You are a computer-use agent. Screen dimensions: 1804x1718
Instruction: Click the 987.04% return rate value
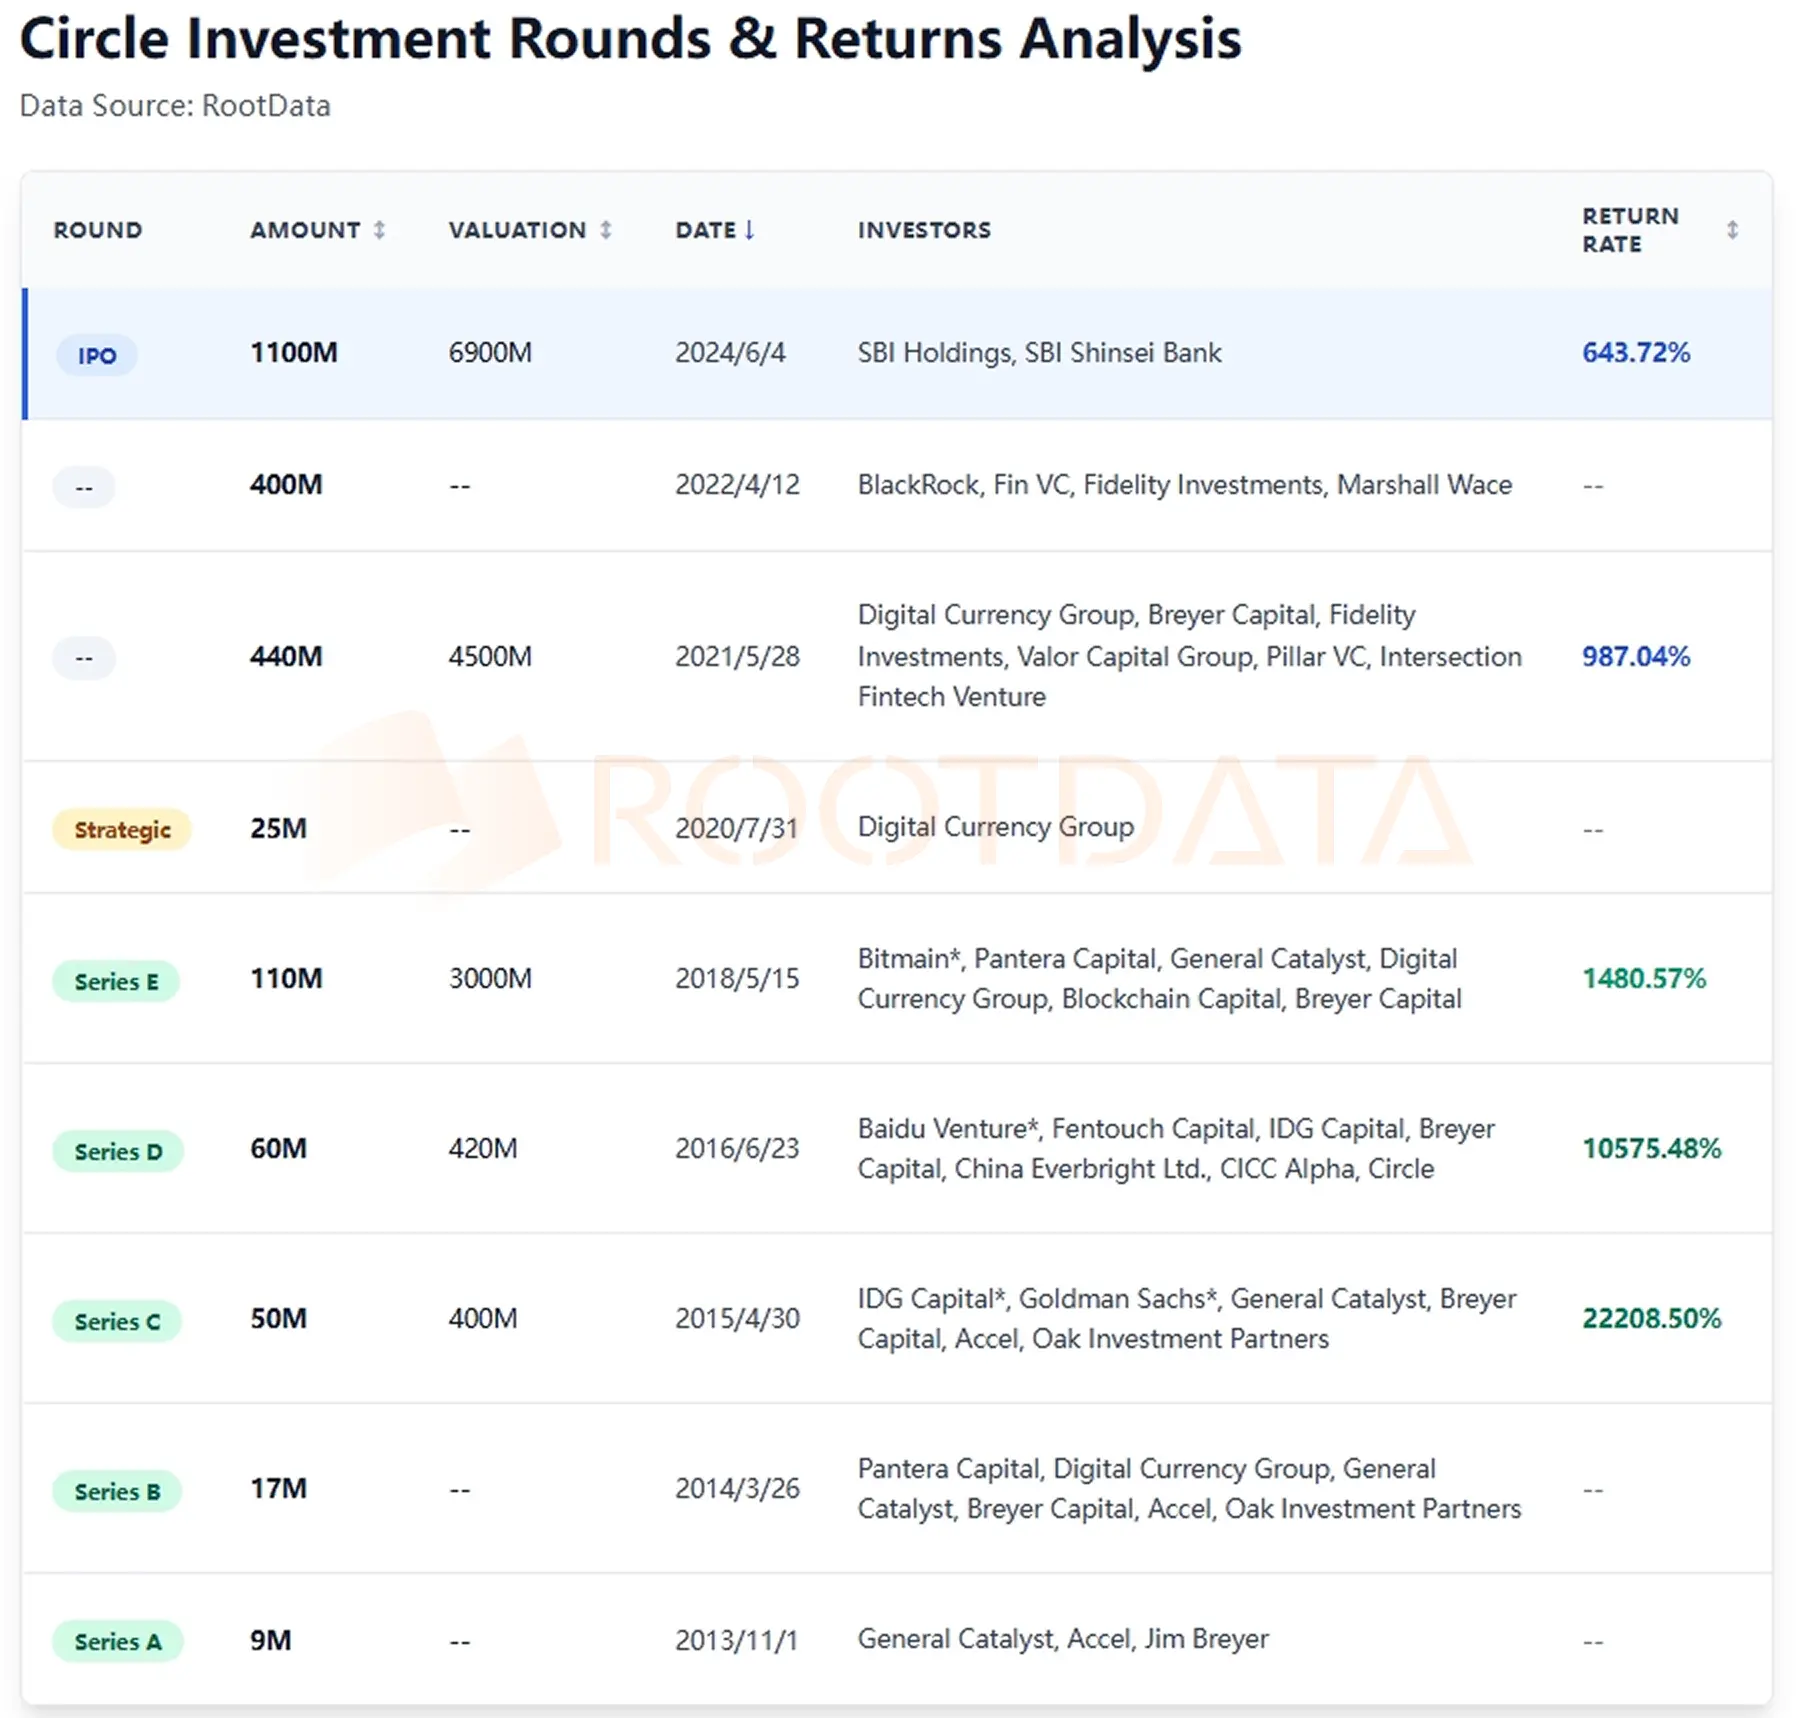coord(1635,656)
